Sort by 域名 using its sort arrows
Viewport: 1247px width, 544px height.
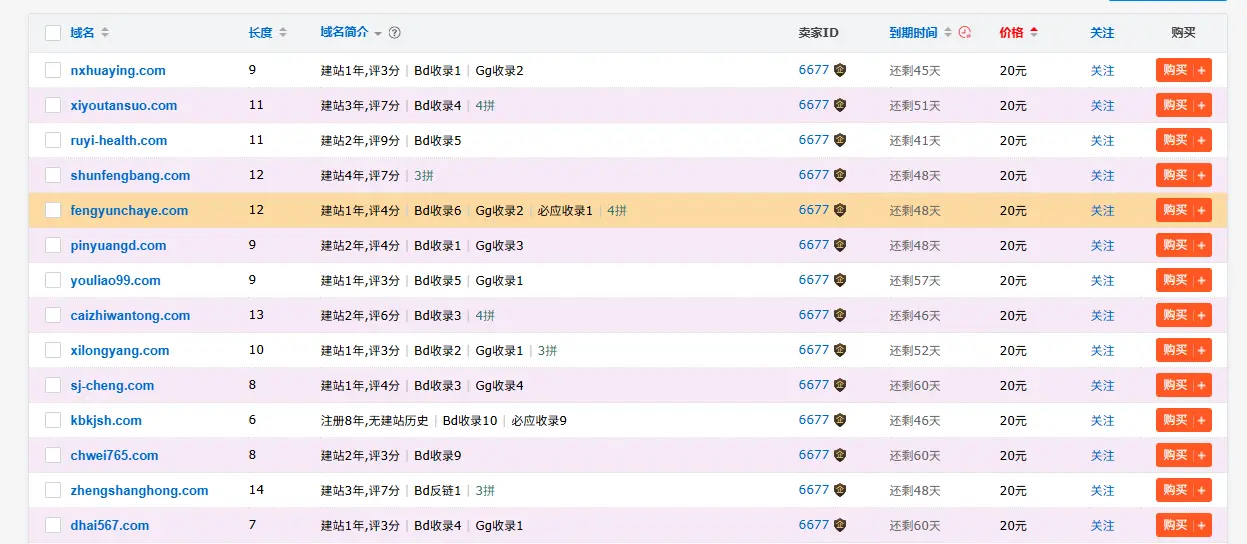(105, 33)
